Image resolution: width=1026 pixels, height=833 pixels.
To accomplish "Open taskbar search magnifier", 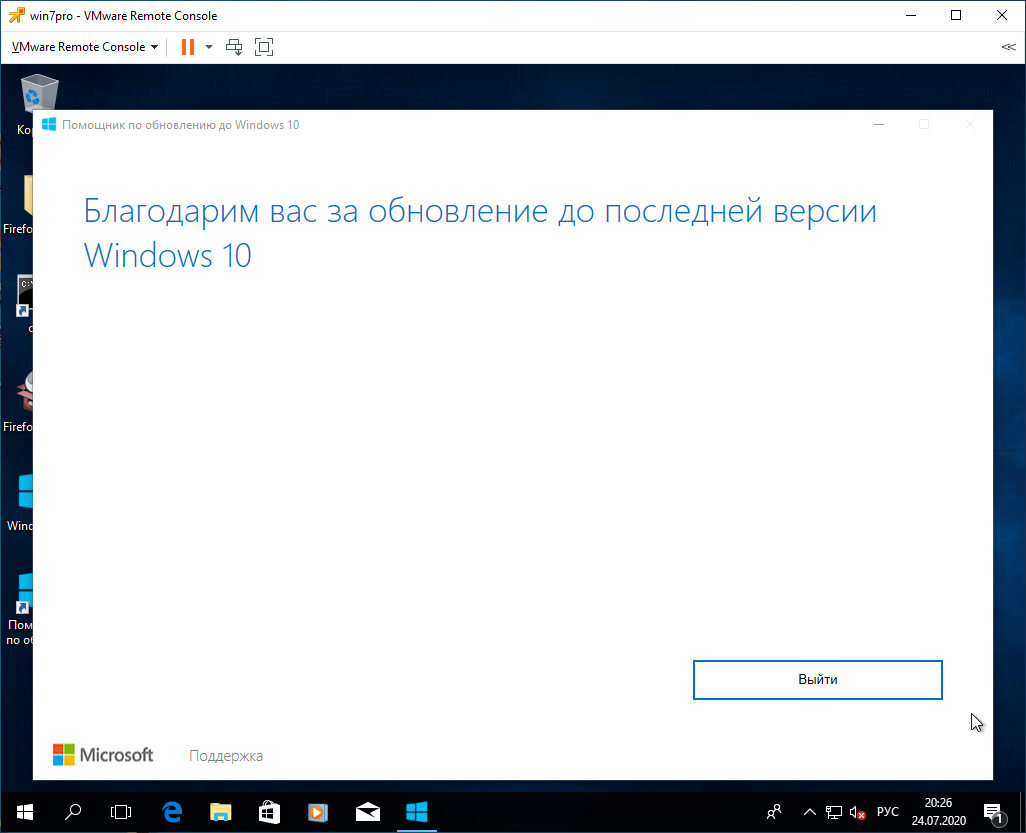I will coord(73,812).
